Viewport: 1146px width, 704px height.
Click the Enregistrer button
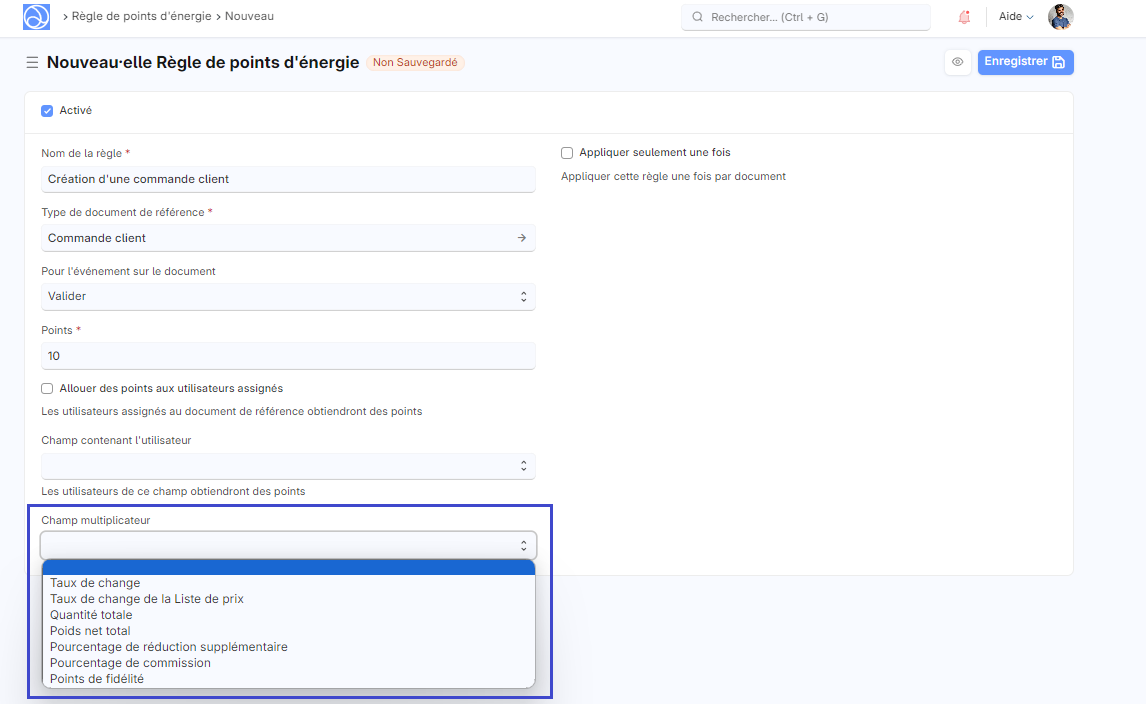1025,62
